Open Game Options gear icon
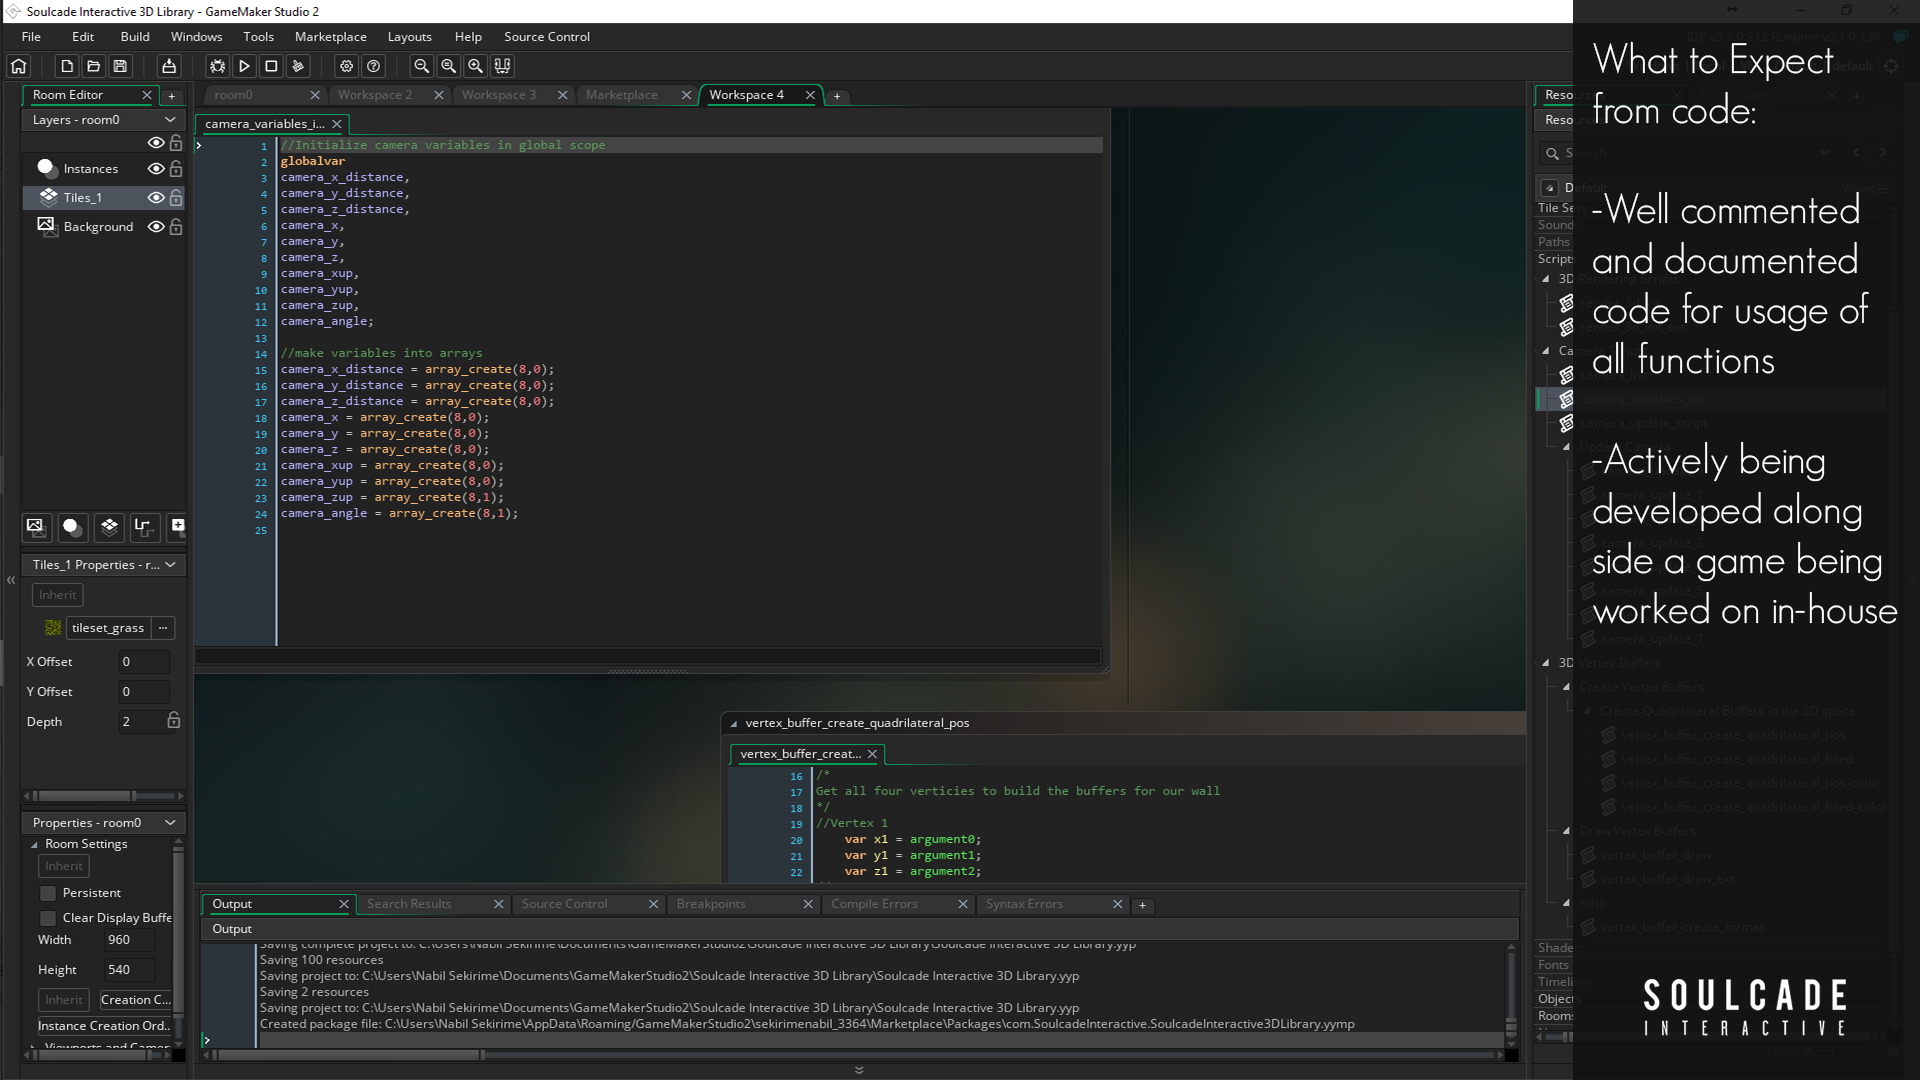Screen dimensions: 1920x1080 [346, 66]
